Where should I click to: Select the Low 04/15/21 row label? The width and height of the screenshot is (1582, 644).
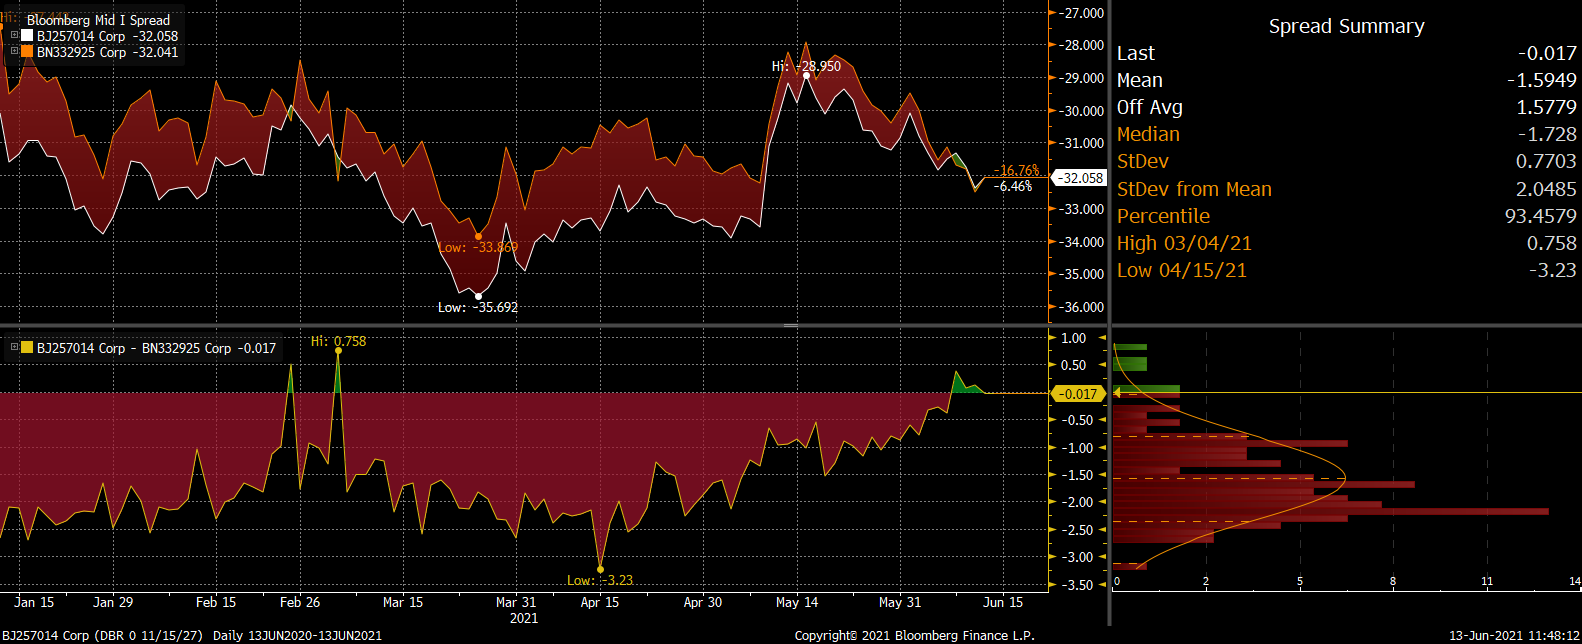[1181, 270]
